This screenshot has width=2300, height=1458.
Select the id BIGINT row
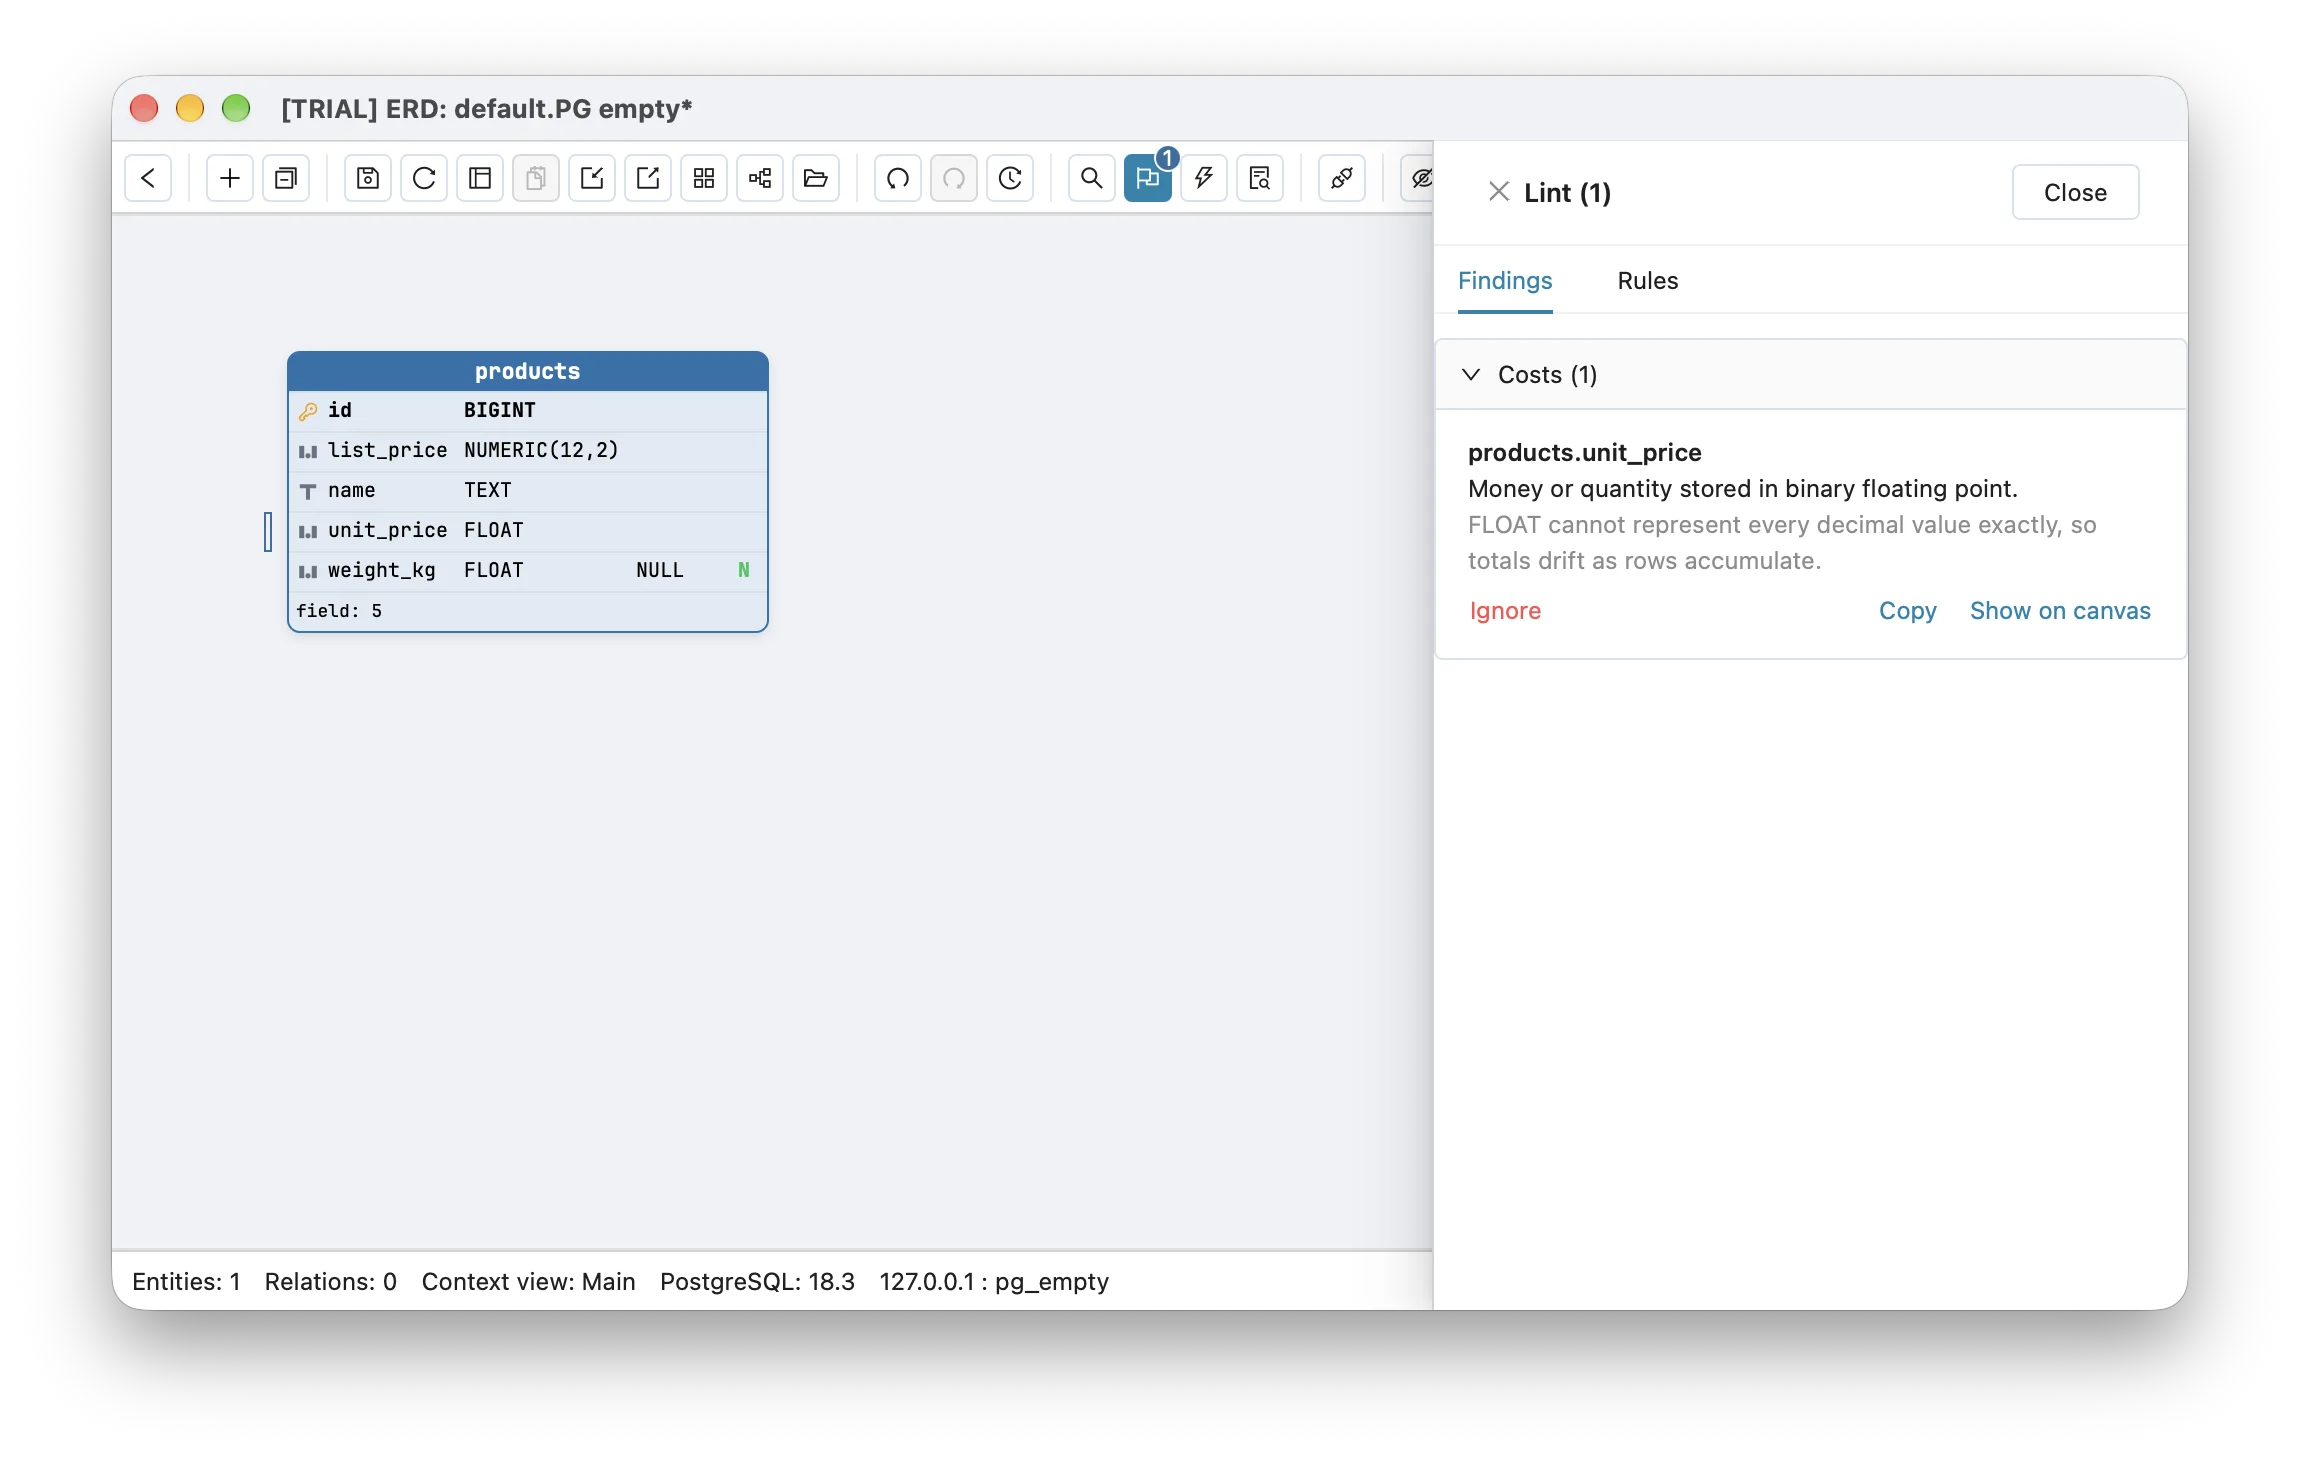tap(528, 411)
